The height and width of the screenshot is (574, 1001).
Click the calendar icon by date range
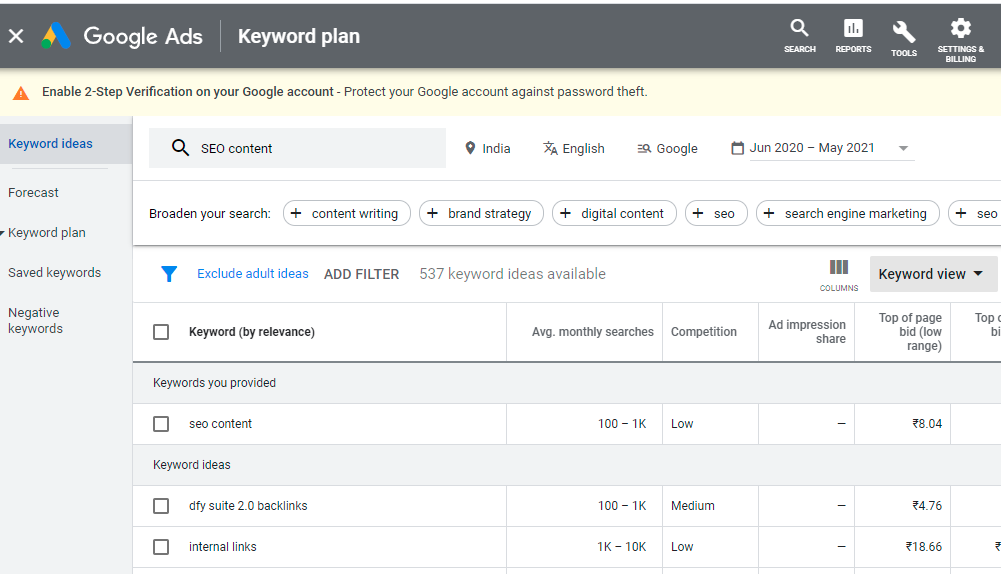tap(737, 148)
